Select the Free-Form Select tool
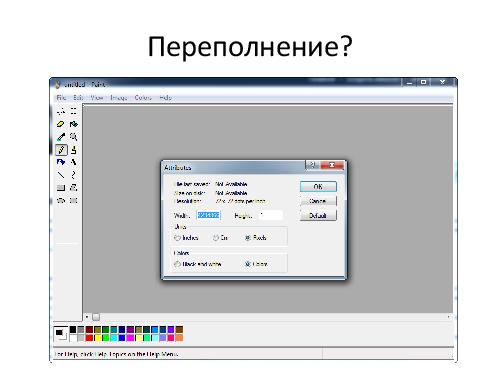Screen dimensions: 500x375 61,111
